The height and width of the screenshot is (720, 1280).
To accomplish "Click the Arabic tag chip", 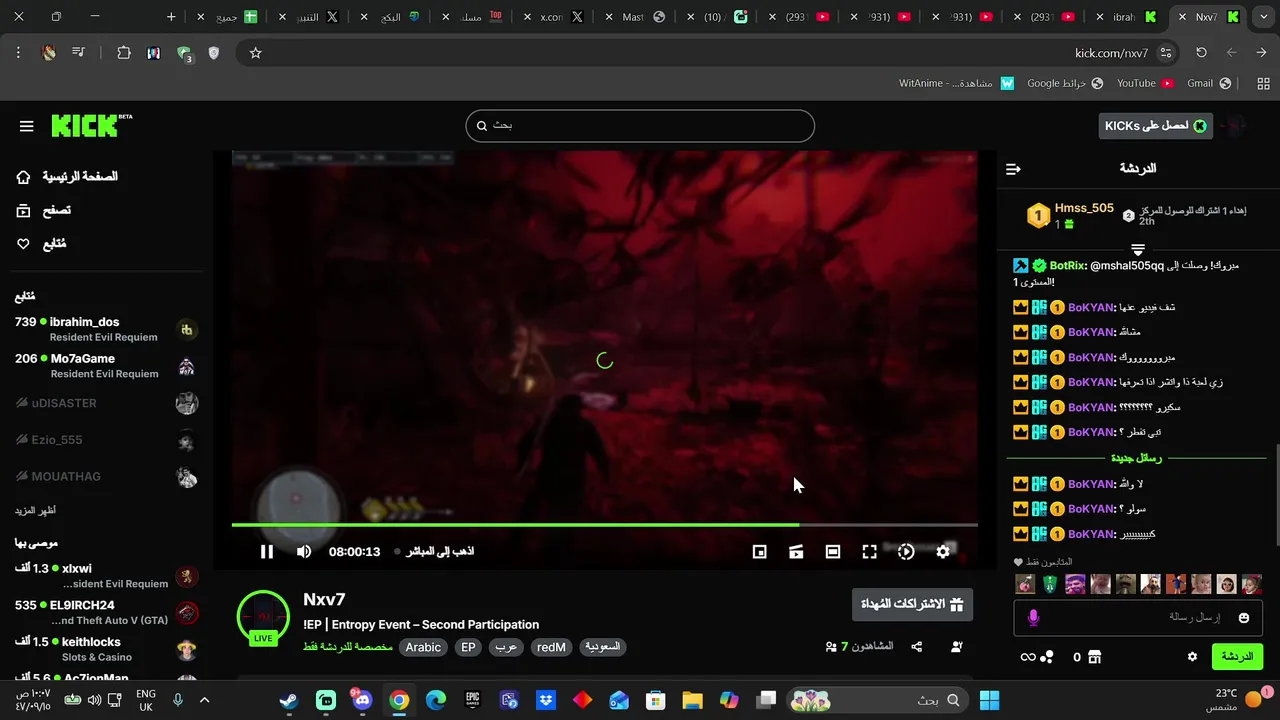I will pyautogui.click(x=423, y=647).
